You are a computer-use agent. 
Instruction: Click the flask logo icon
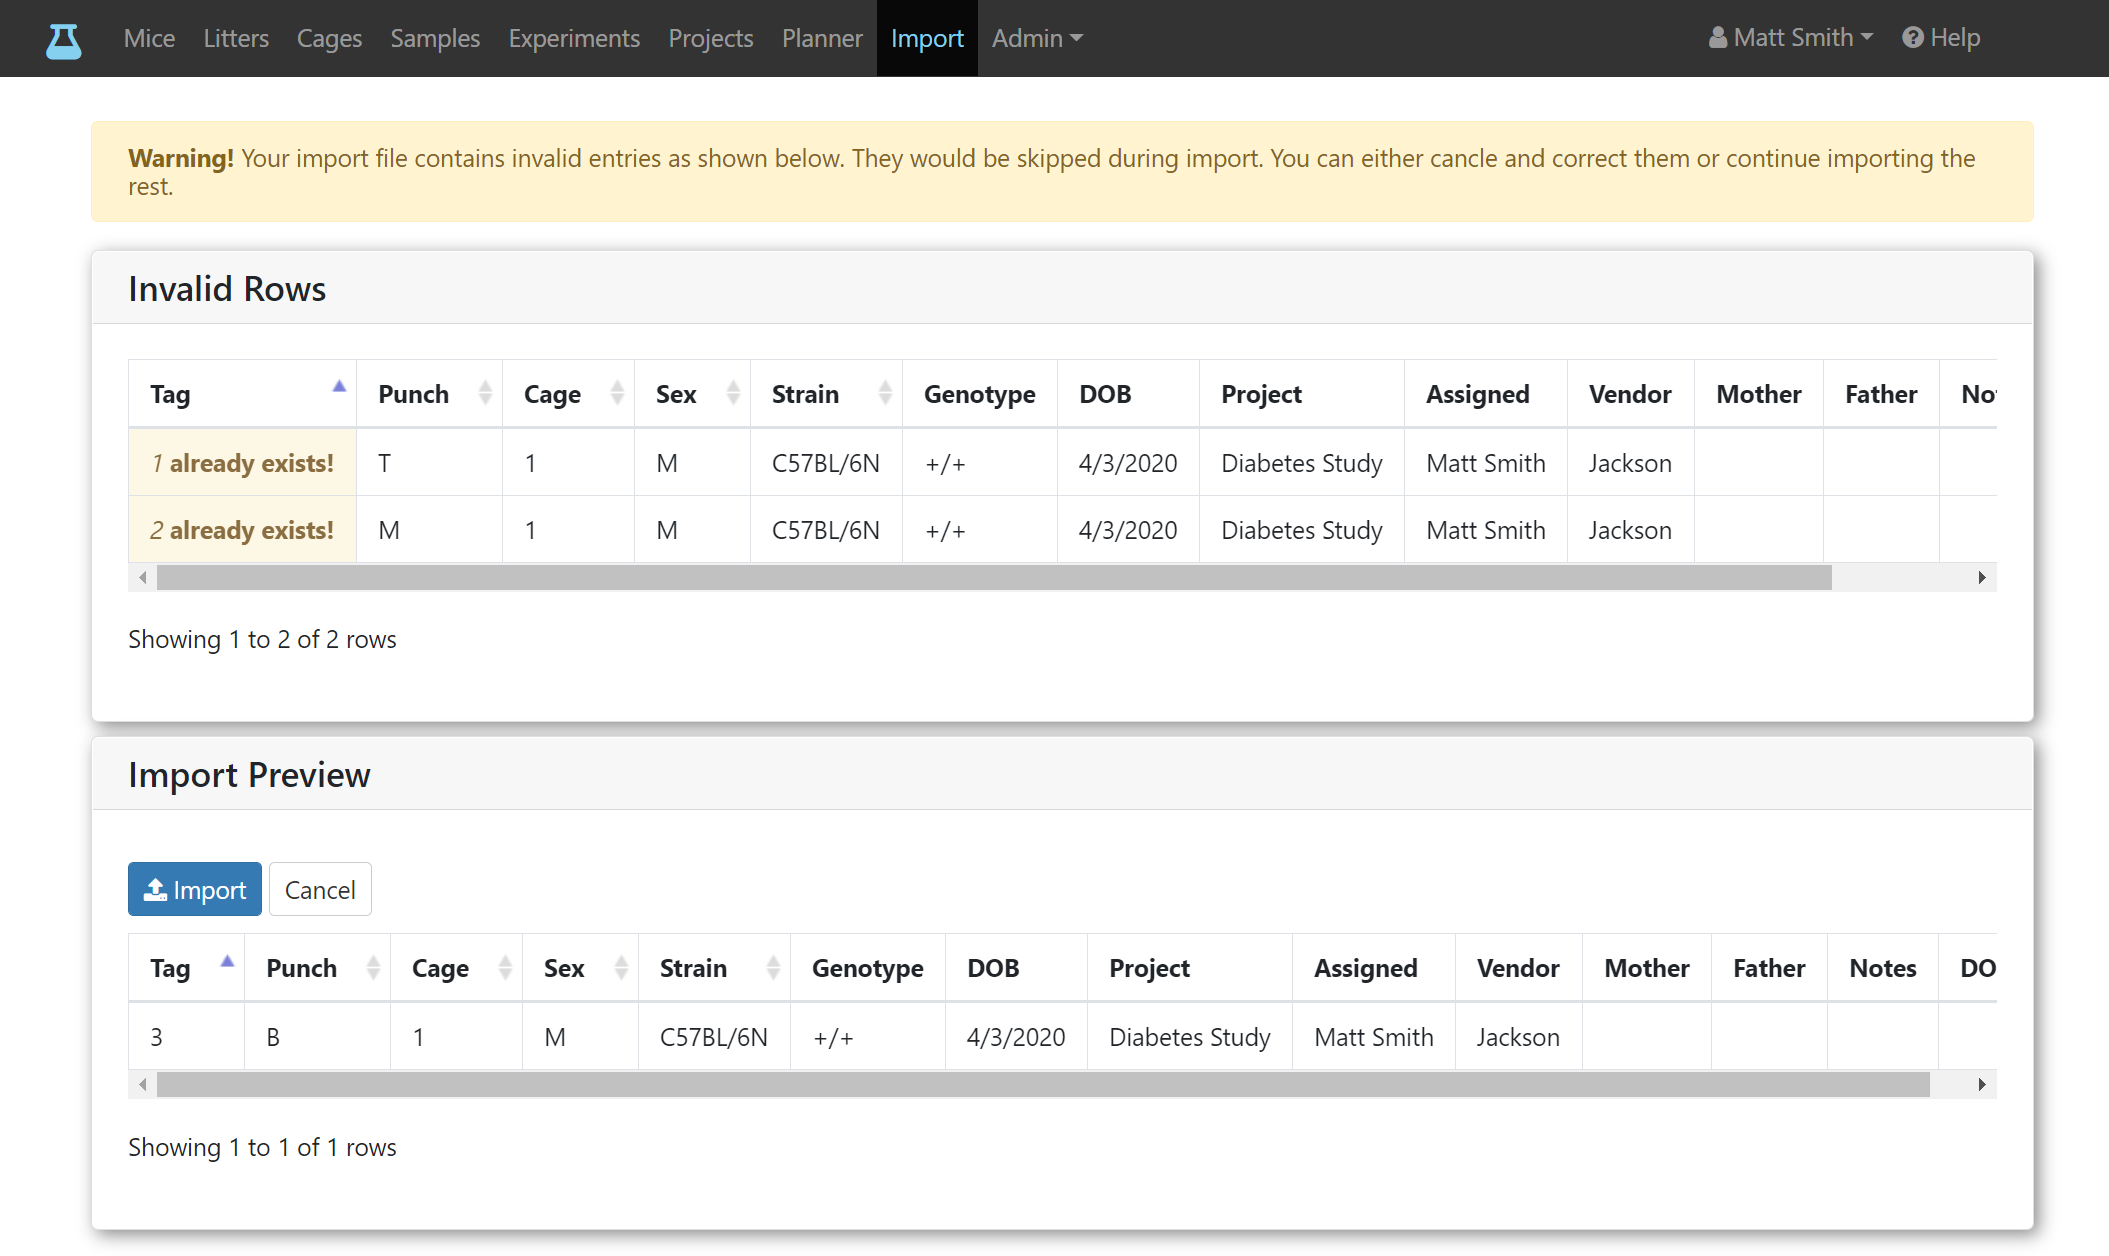[x=64, y=40]
